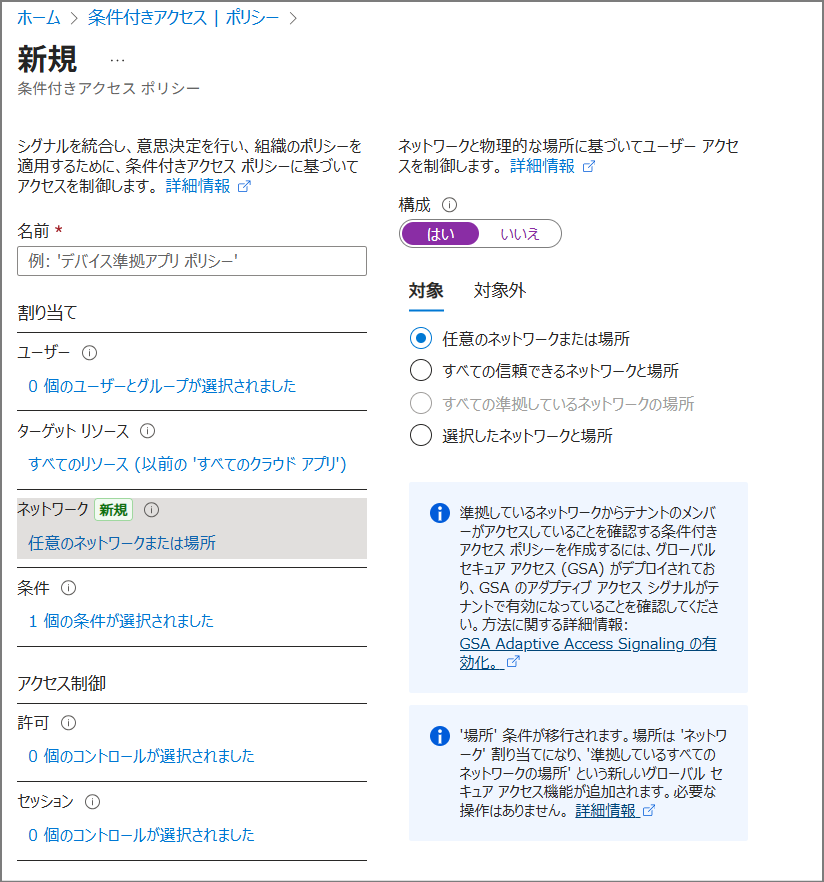Set the 構成 toggle to はい
824x882 pixels.
[x=440, y=233]
